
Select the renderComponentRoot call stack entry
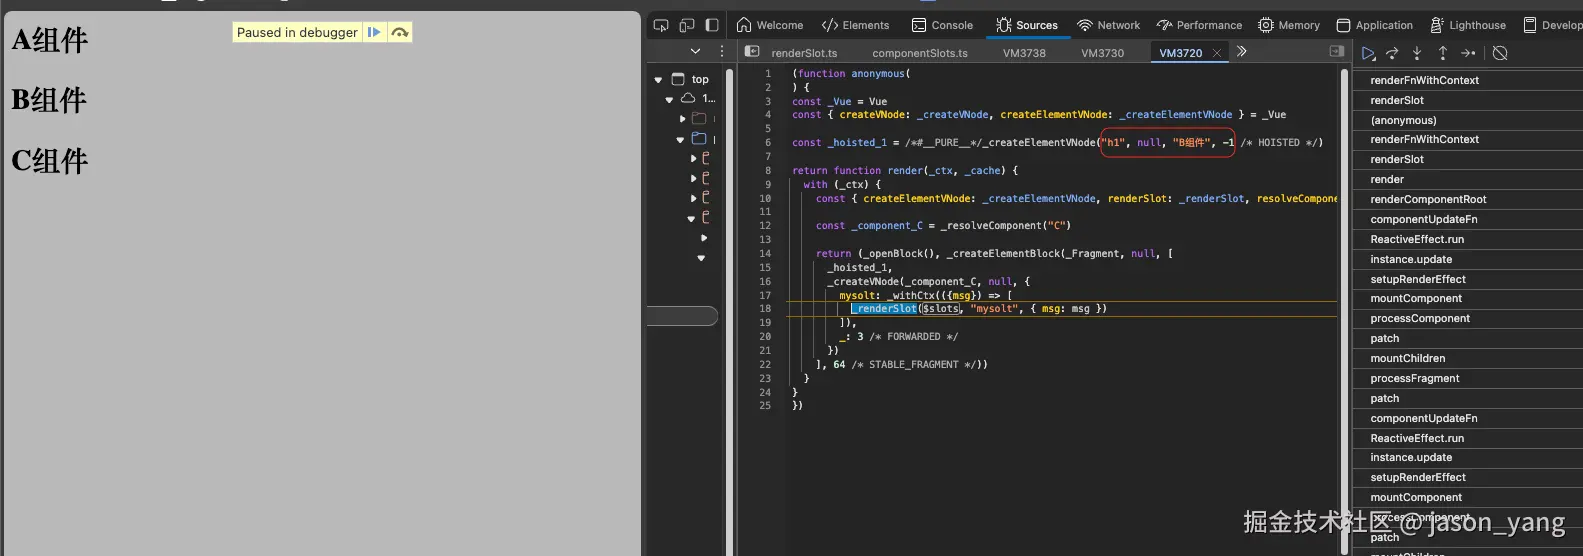tap(1428, 199)
